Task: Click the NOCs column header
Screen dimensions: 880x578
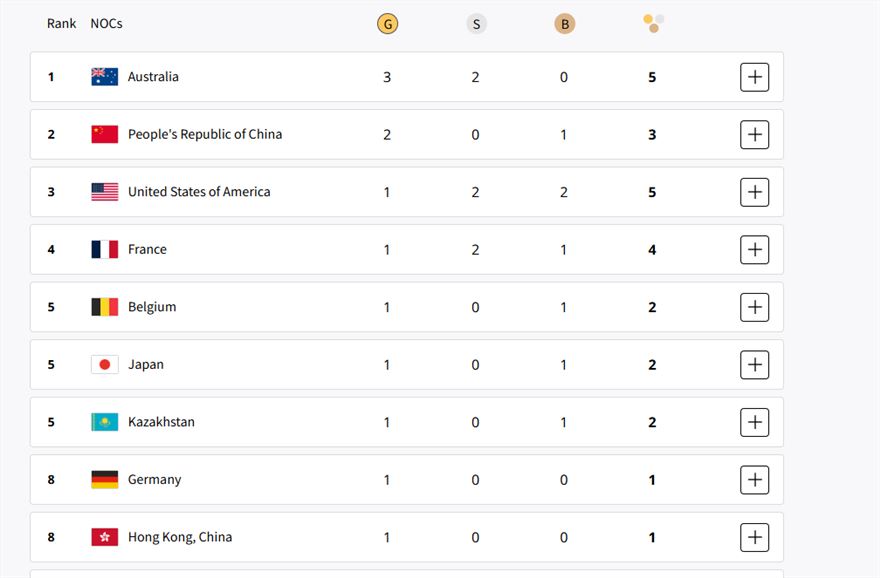Action: pos(106,23)
